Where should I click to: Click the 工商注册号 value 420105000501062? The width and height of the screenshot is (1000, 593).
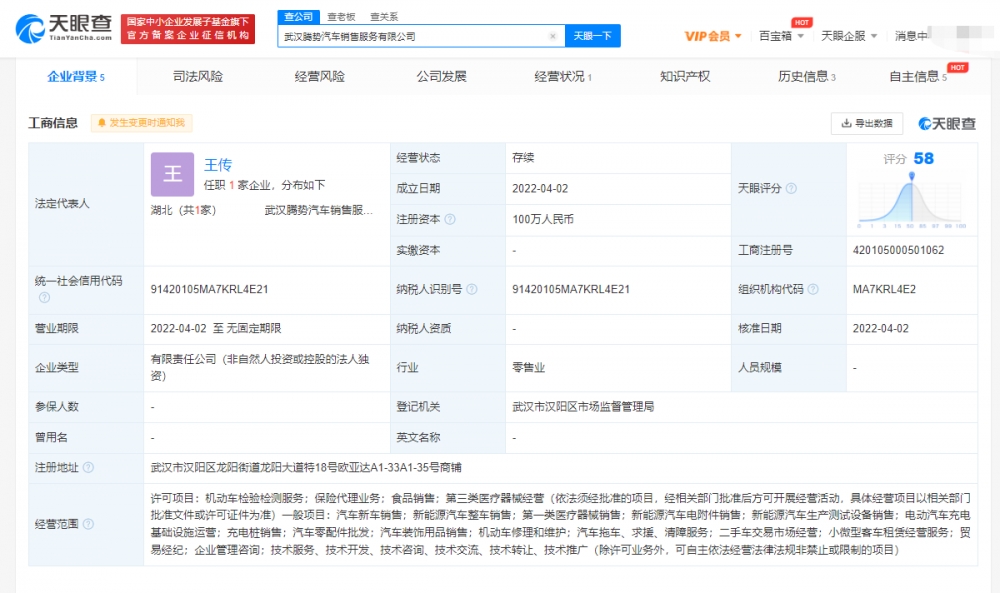click(898, 251)
